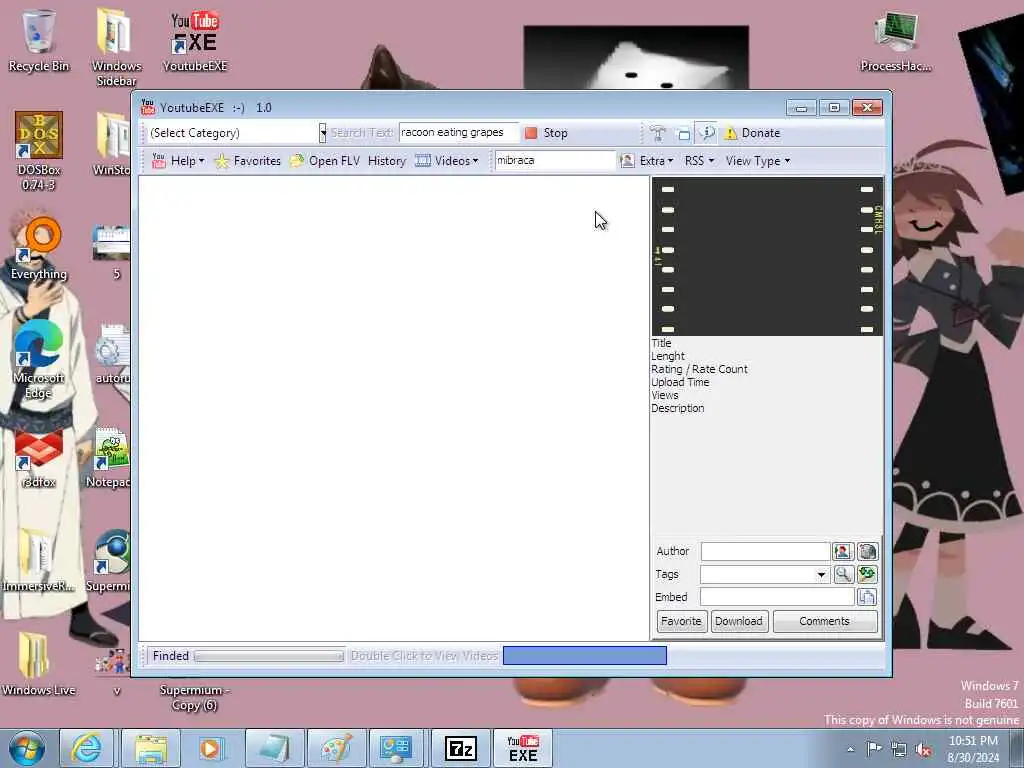1024x768 pixels.
Task: Click the Donate warning triangle icon
Action: (730, 133)
